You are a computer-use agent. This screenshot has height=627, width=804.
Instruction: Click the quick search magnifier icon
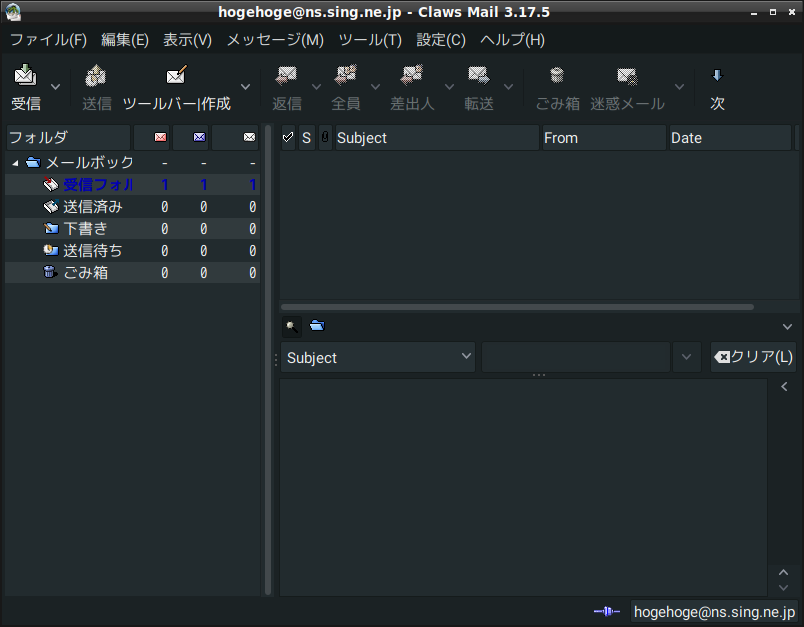292,326
